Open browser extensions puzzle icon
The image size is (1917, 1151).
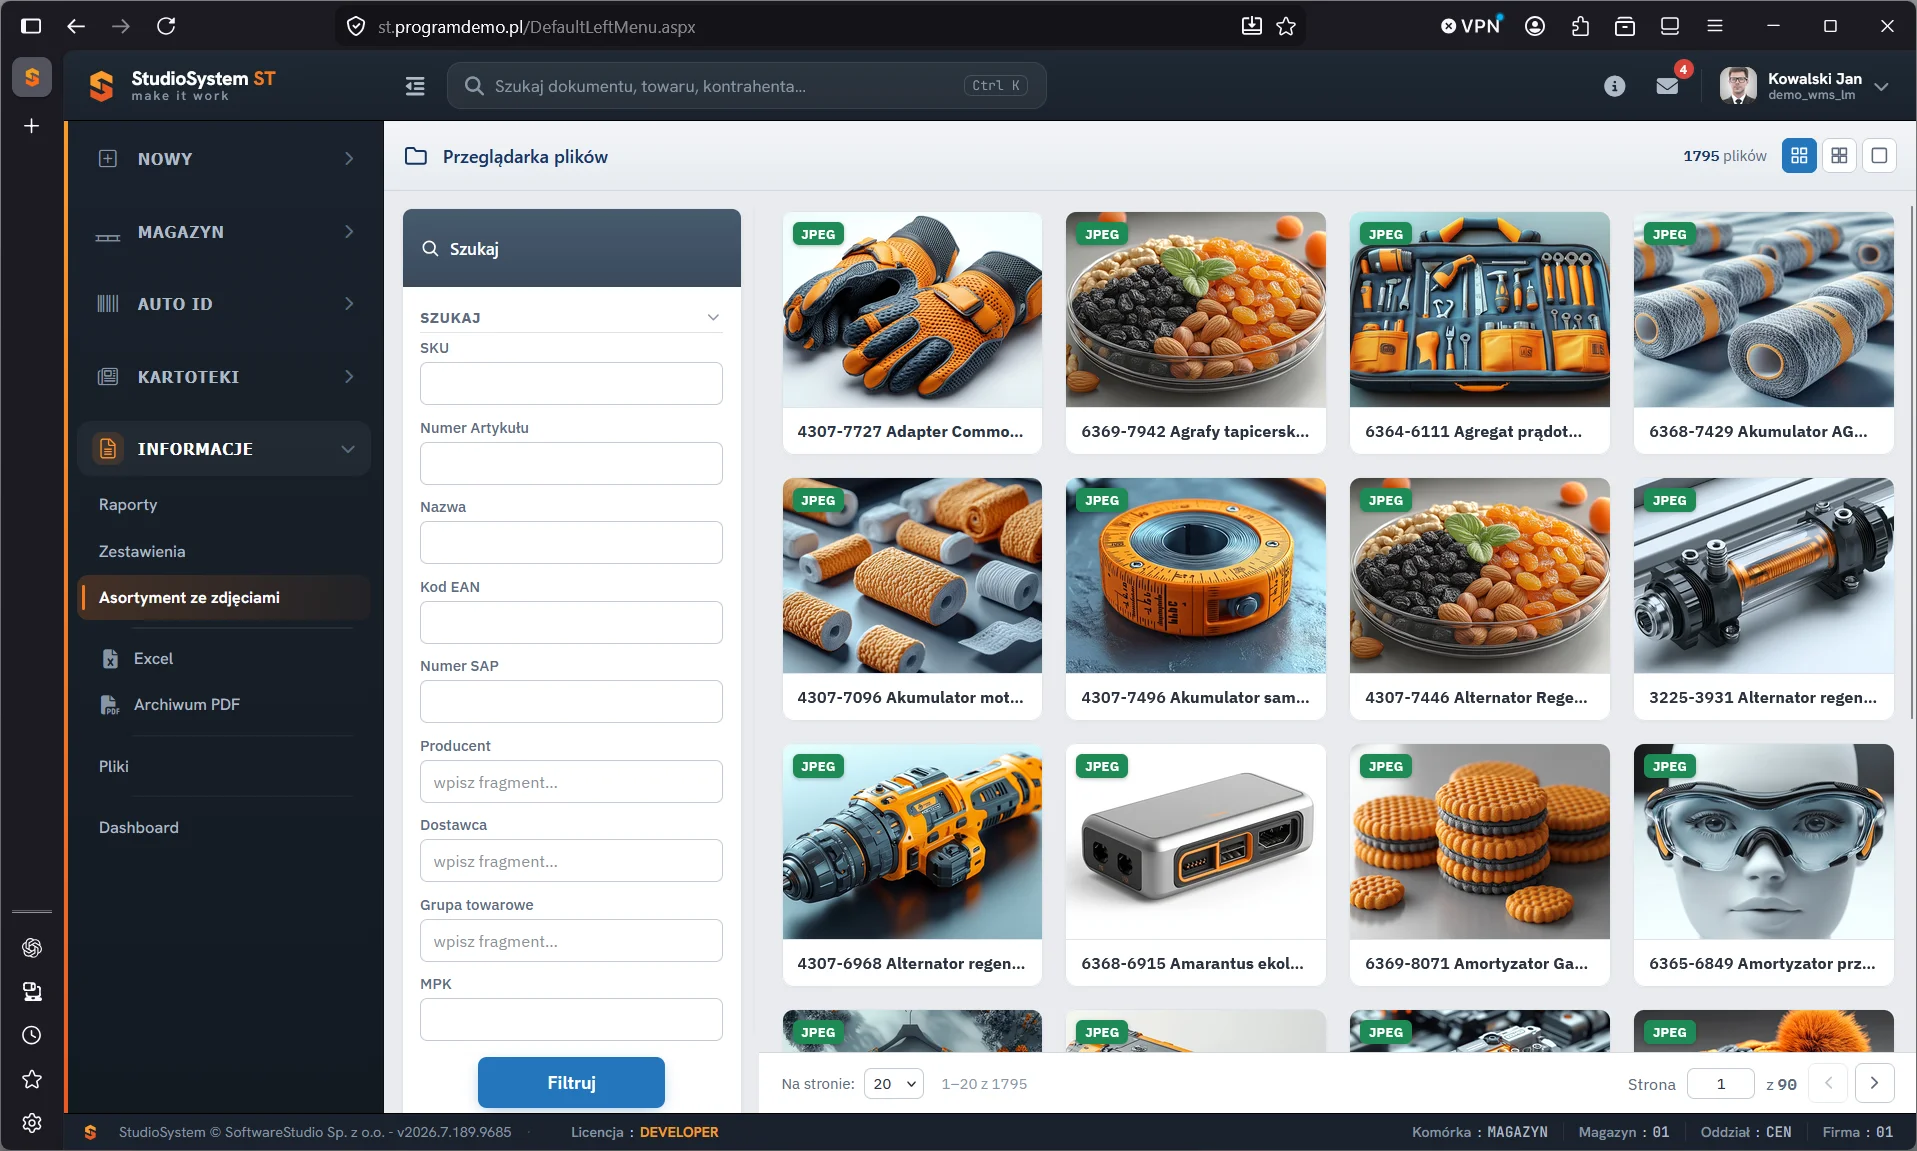1580,26
